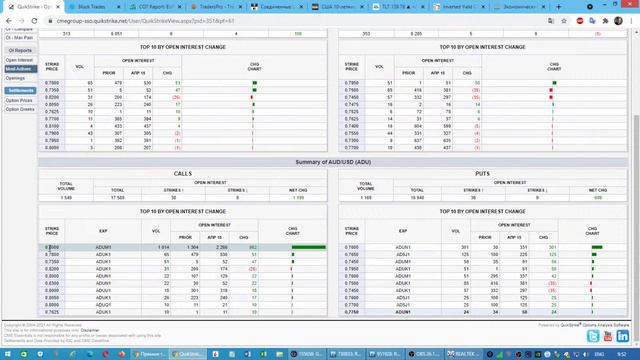Close the Block Trades tab
This screenshot has width=640, height=360.
pos(119,7)
